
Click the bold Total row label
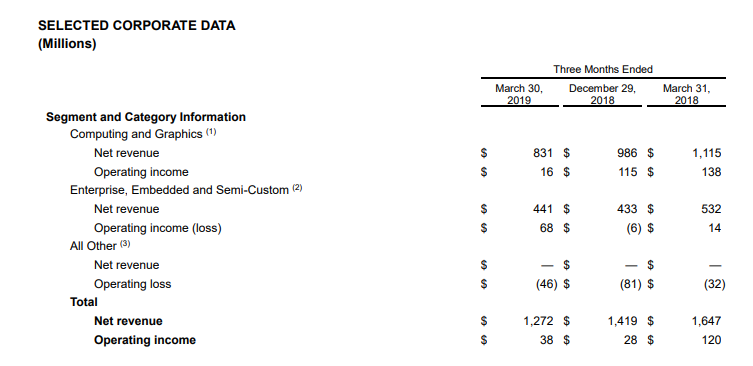coord(84,302)
